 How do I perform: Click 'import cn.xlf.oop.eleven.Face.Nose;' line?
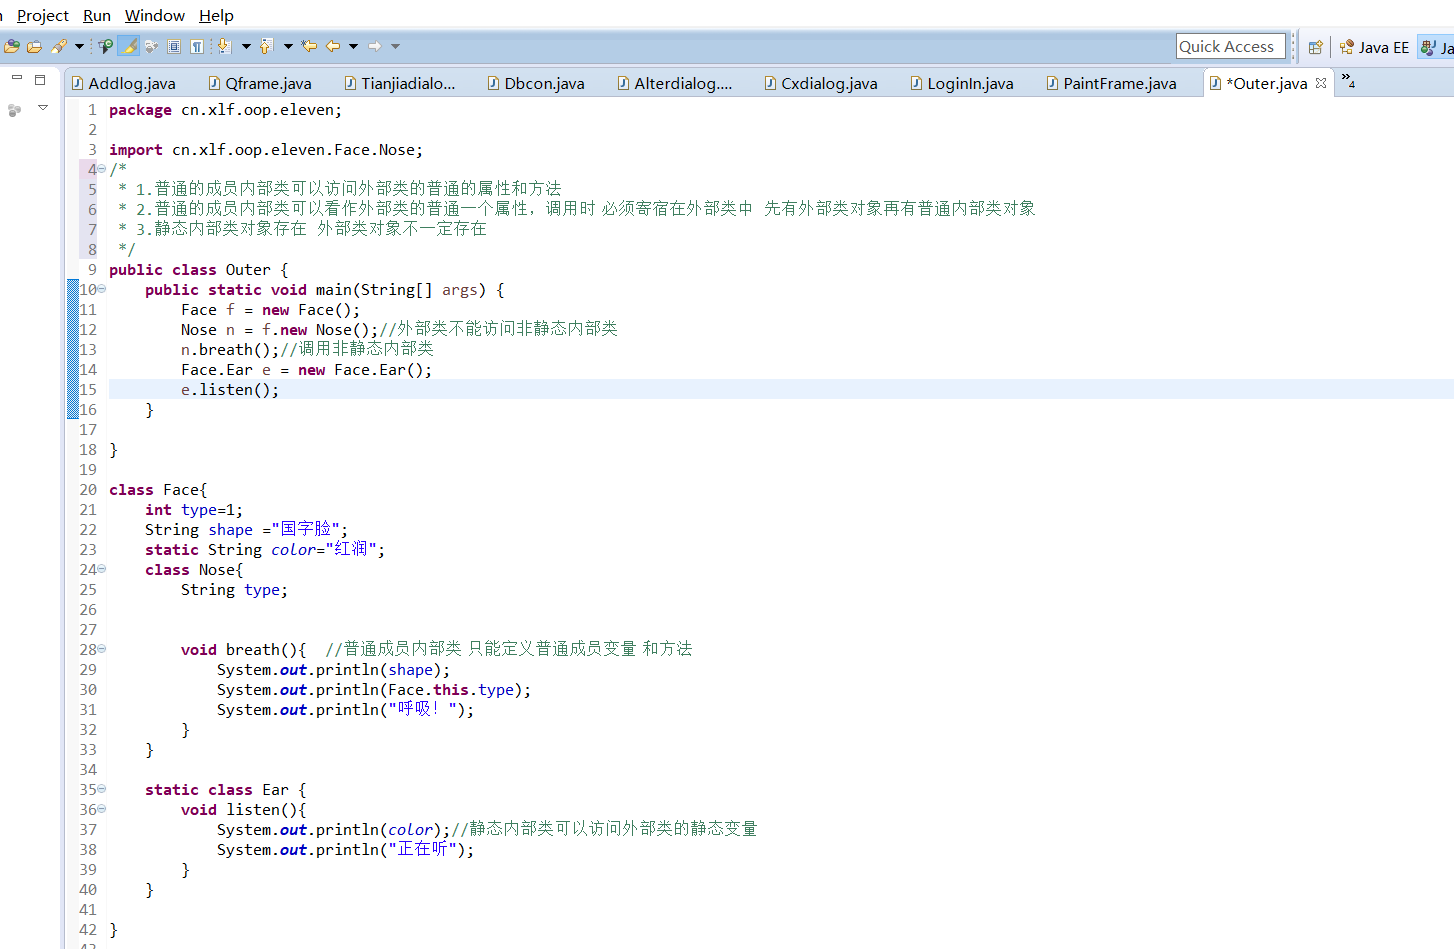[266, 150]
